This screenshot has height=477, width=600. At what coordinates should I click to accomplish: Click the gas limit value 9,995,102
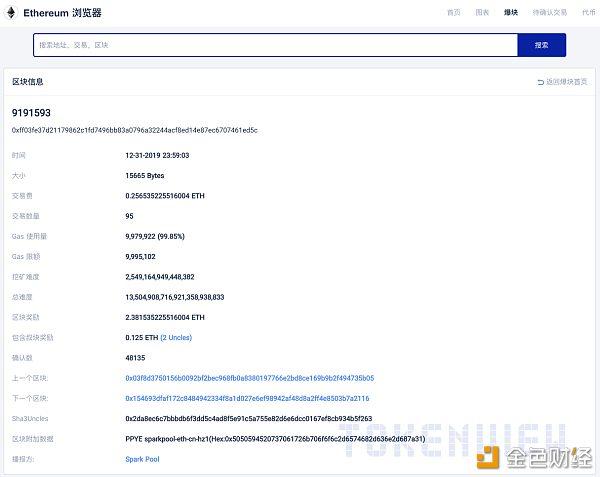tap(140, 257)
